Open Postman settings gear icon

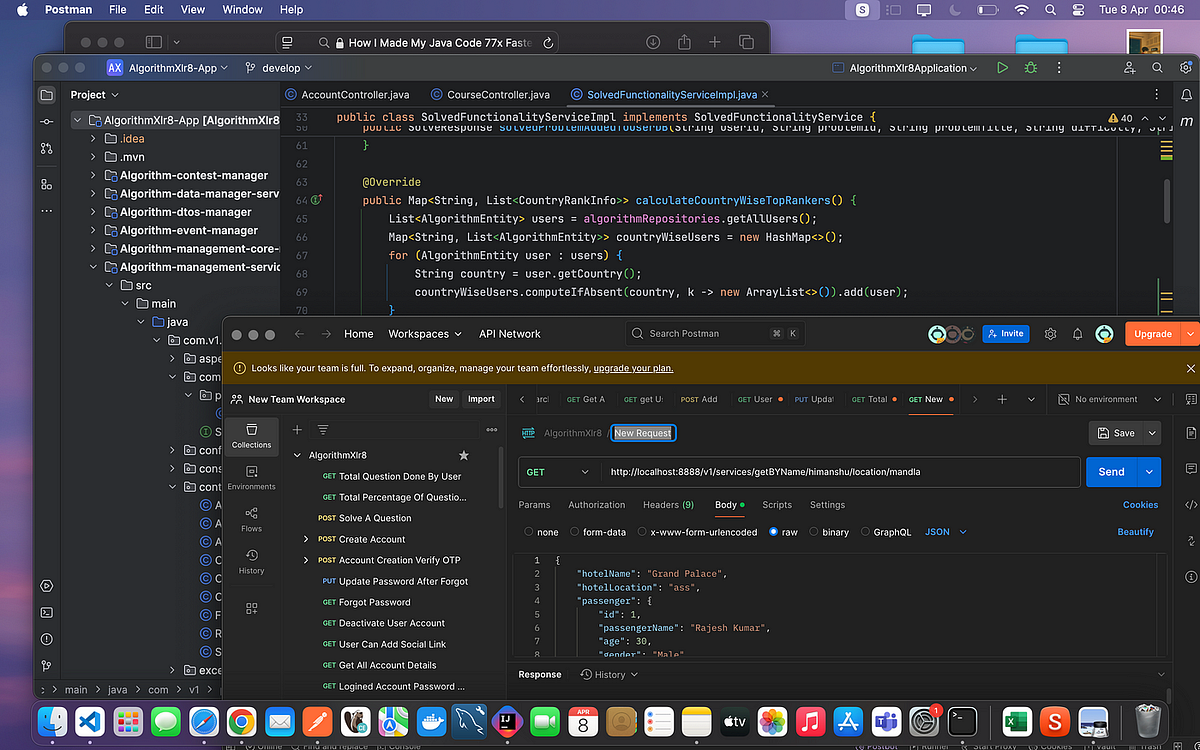point(1050,334)
